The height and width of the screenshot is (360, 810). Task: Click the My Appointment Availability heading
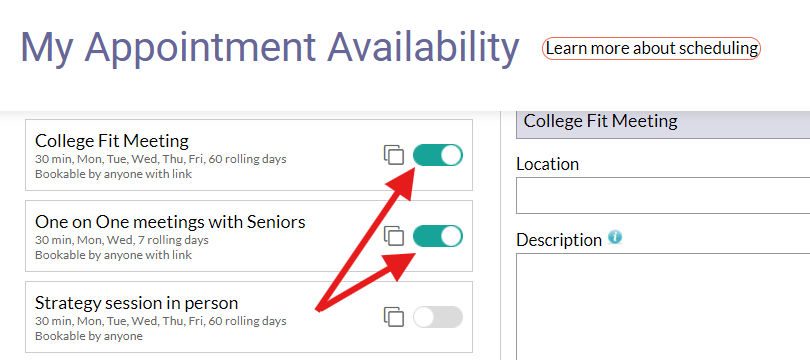point(270,48)
